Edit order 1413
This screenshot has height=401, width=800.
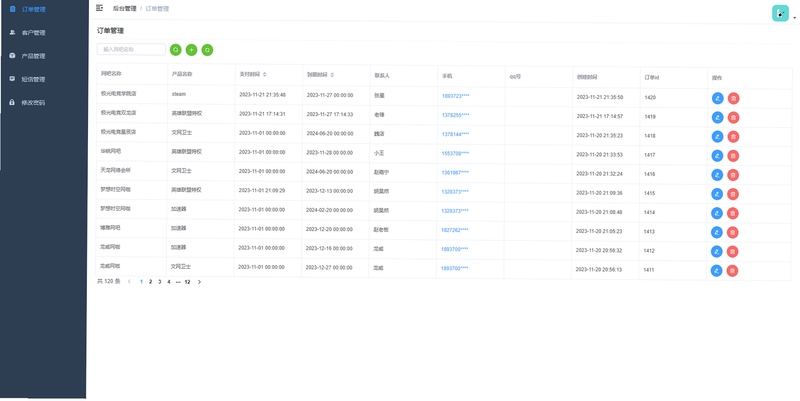tap(717, 232)
